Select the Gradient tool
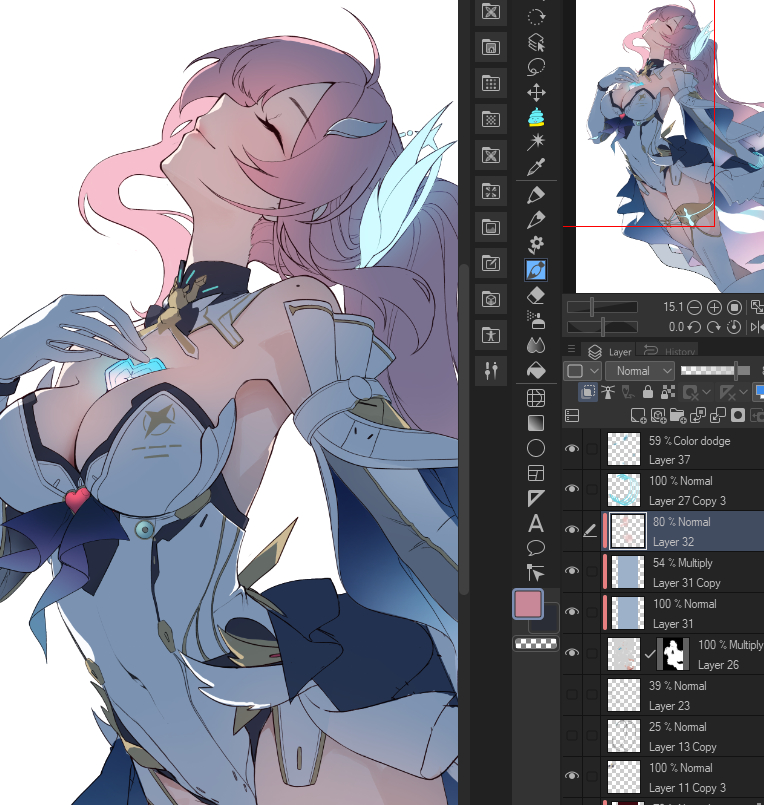764x805 pixels. click(536, 422)
